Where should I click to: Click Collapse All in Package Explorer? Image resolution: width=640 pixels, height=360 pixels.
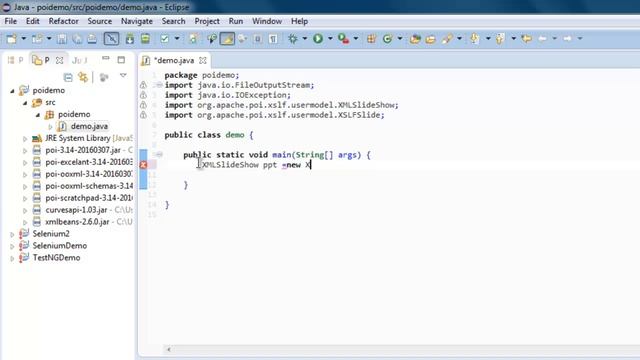(68, 77)
